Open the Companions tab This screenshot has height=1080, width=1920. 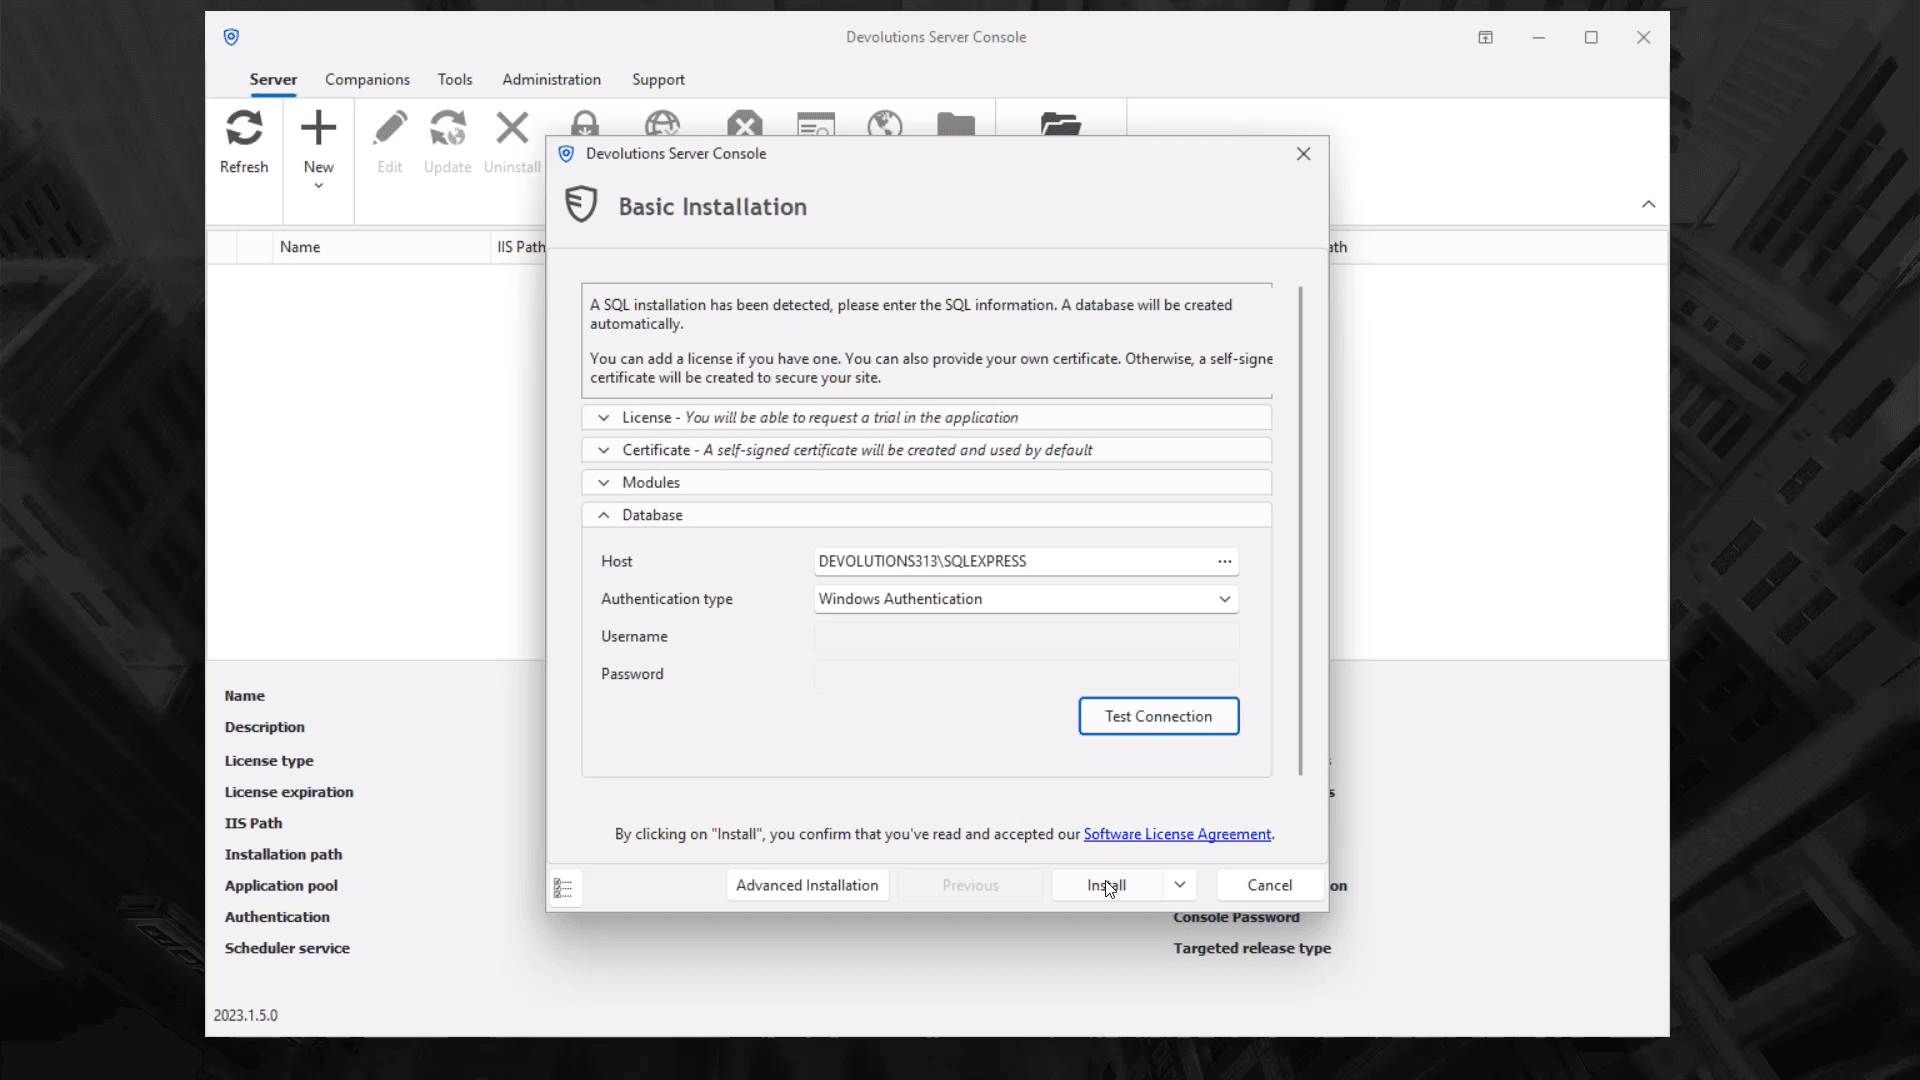coord(367,80)
